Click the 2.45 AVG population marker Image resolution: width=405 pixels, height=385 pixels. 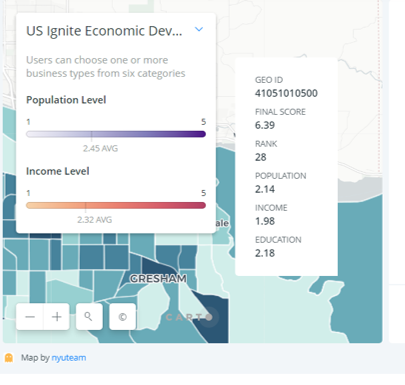pos(100,148)
